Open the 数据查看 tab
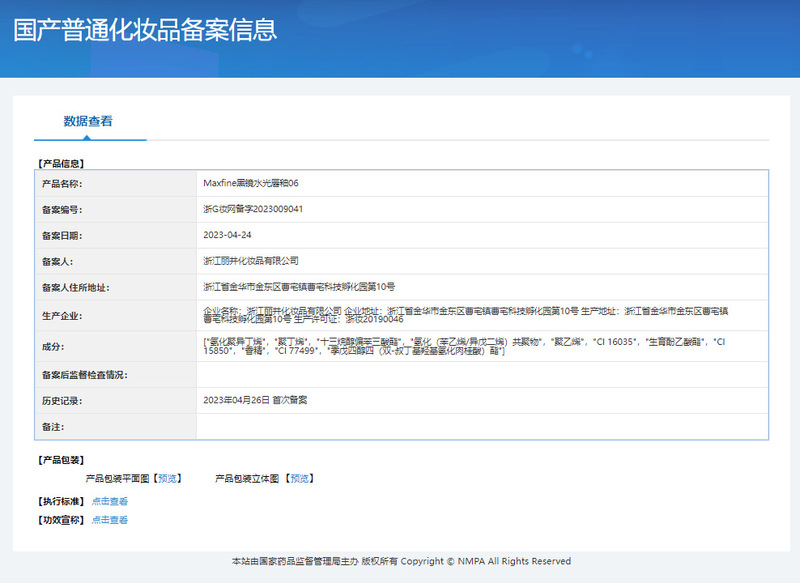This screenshot has width=800, height=583. 88,121
